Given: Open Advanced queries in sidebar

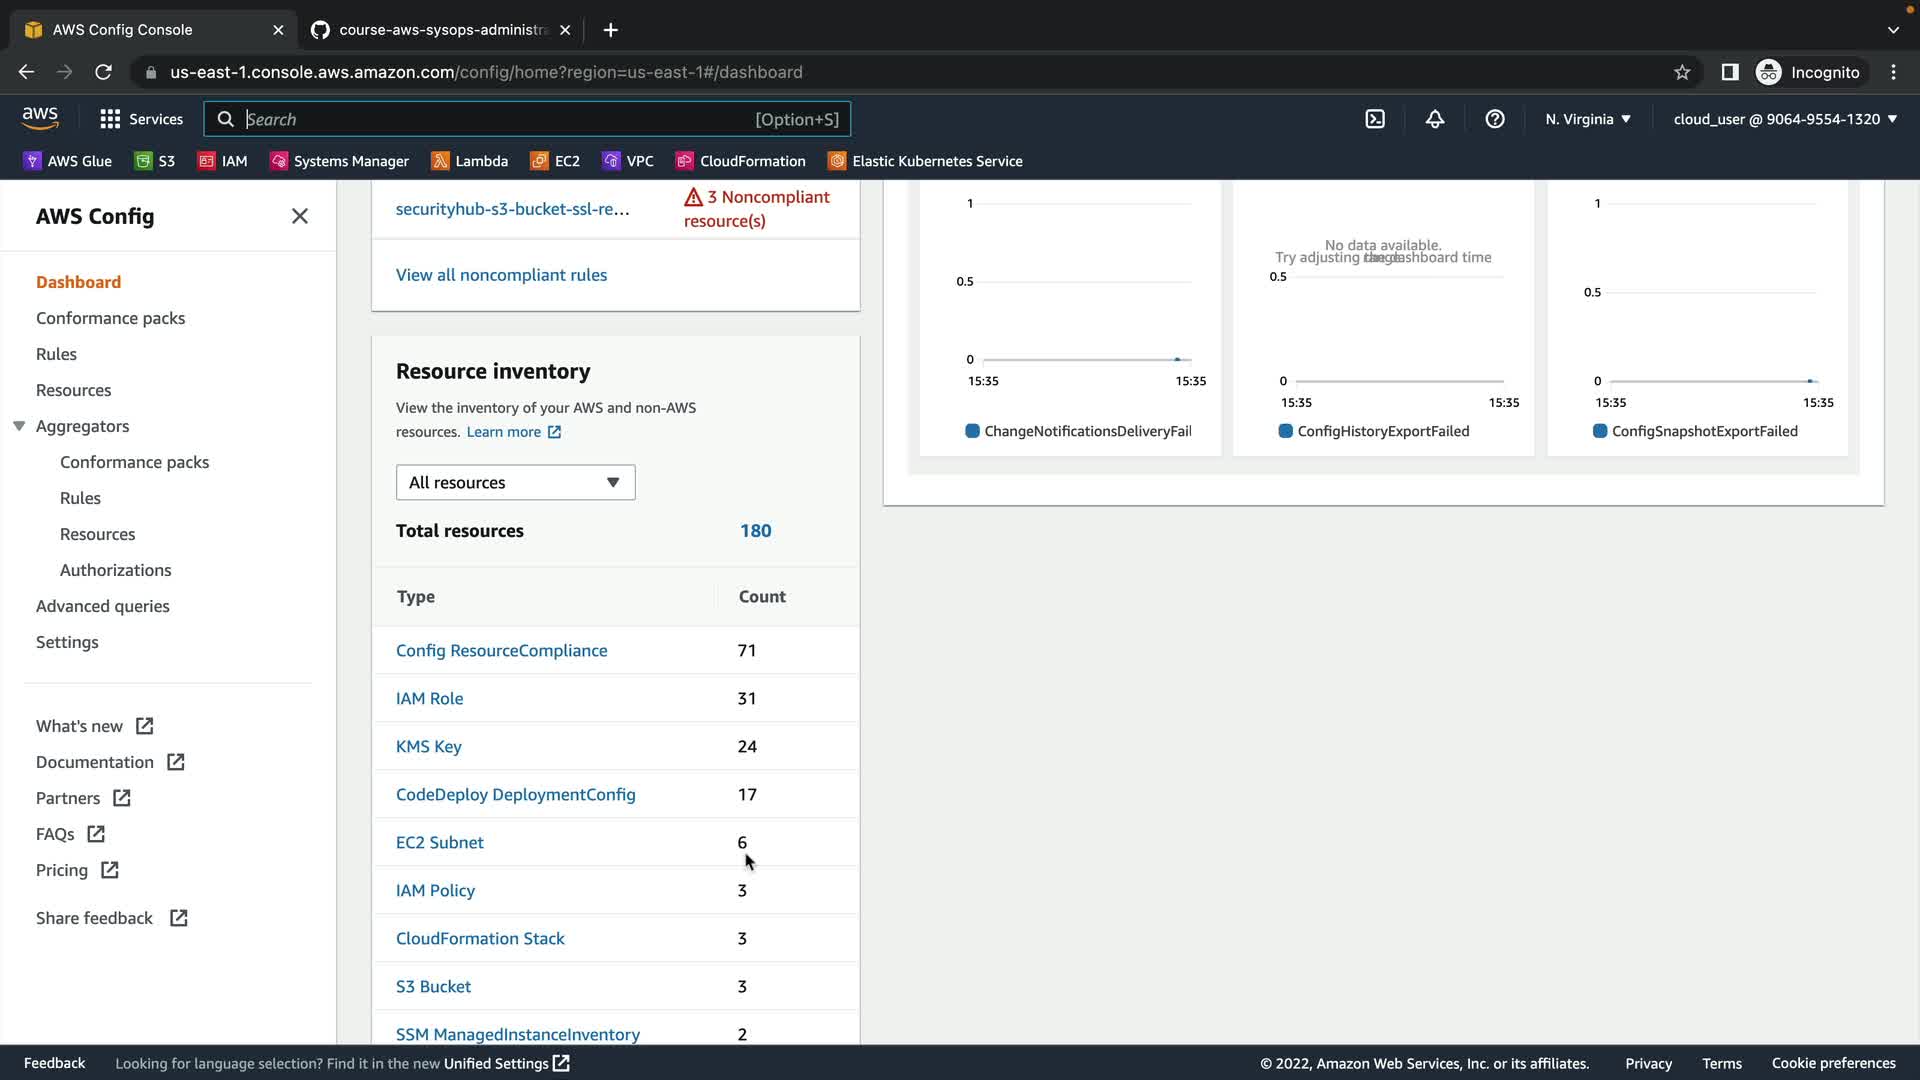Looking at the screenshot, I should 102,606.
